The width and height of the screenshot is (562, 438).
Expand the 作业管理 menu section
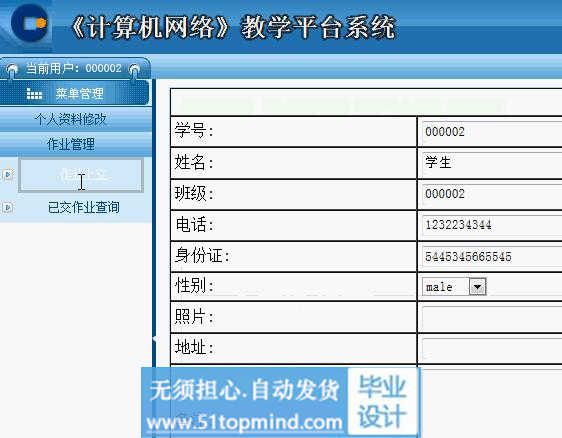(71, 144)
